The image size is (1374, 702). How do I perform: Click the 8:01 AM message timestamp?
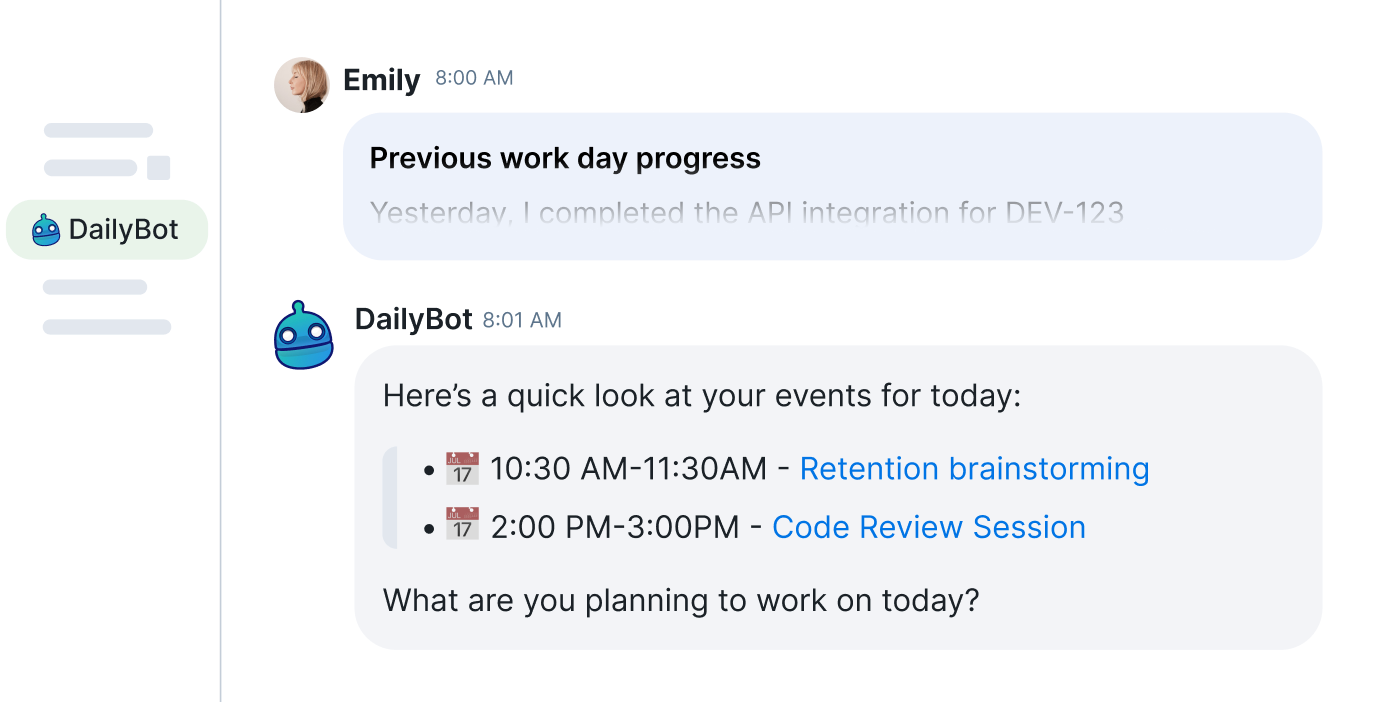pyautogui.click(x=522, y=320)
